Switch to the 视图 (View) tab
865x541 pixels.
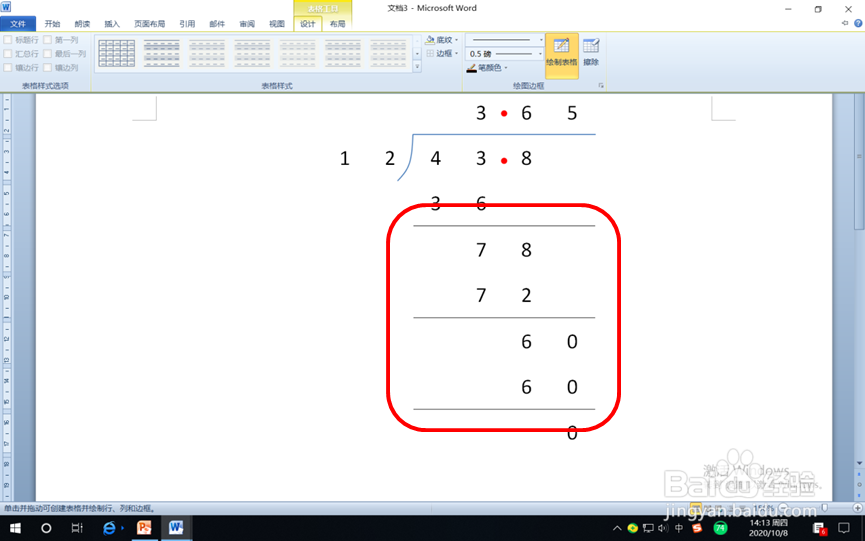click(277, 24)
